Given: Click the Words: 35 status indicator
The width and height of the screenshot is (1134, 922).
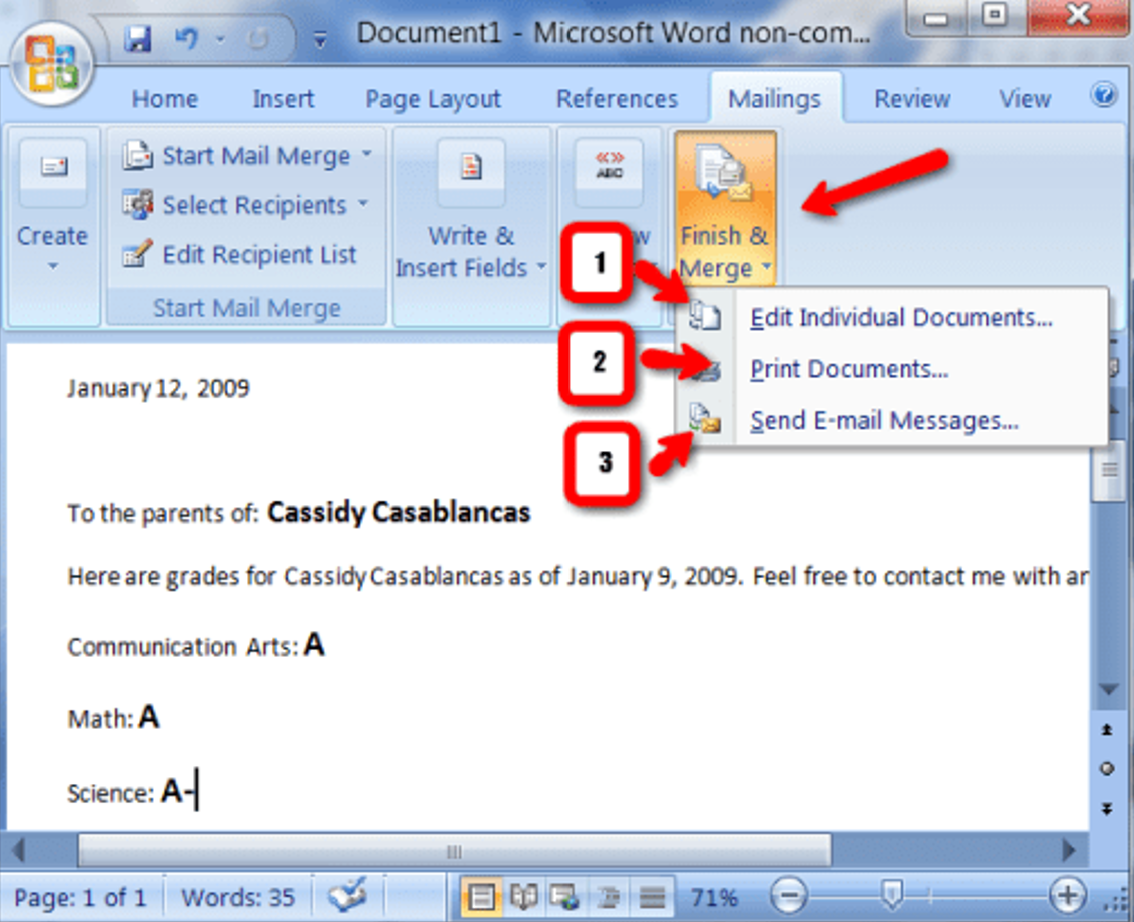Looking at the screenshot, I should tap(238, 897).
